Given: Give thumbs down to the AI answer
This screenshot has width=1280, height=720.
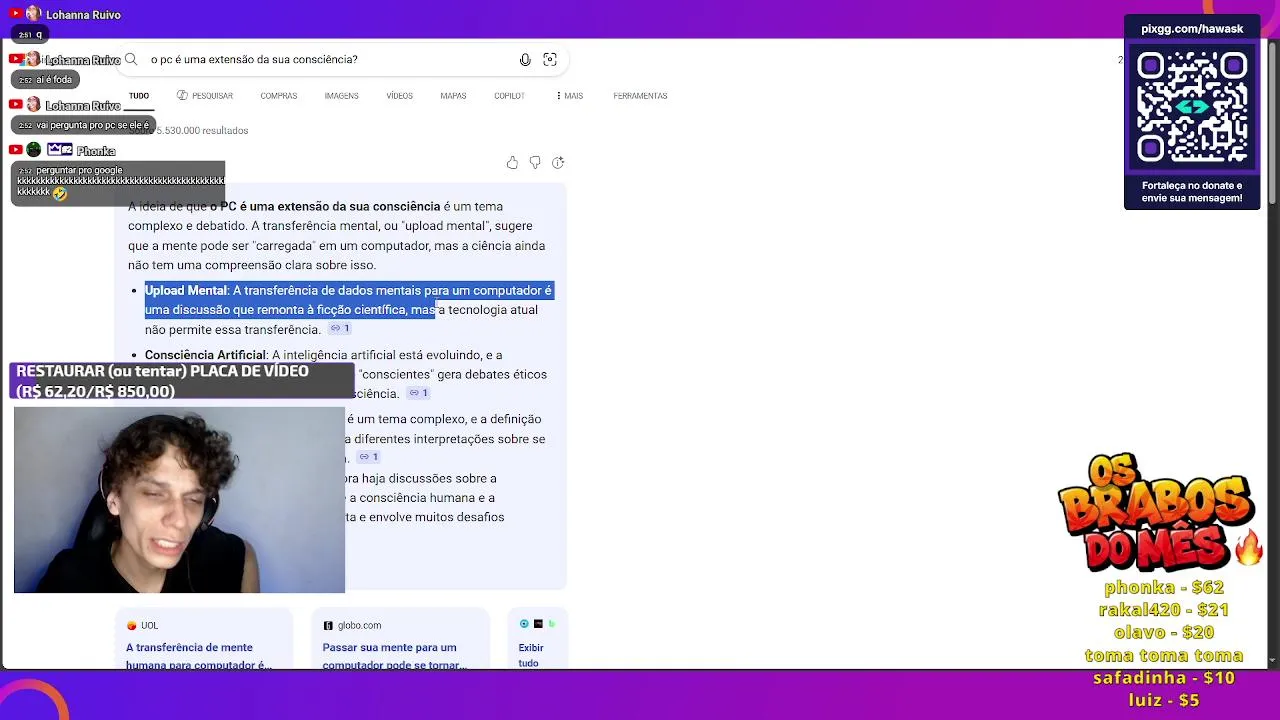Looking at the screenshot, I should [535, 163].
